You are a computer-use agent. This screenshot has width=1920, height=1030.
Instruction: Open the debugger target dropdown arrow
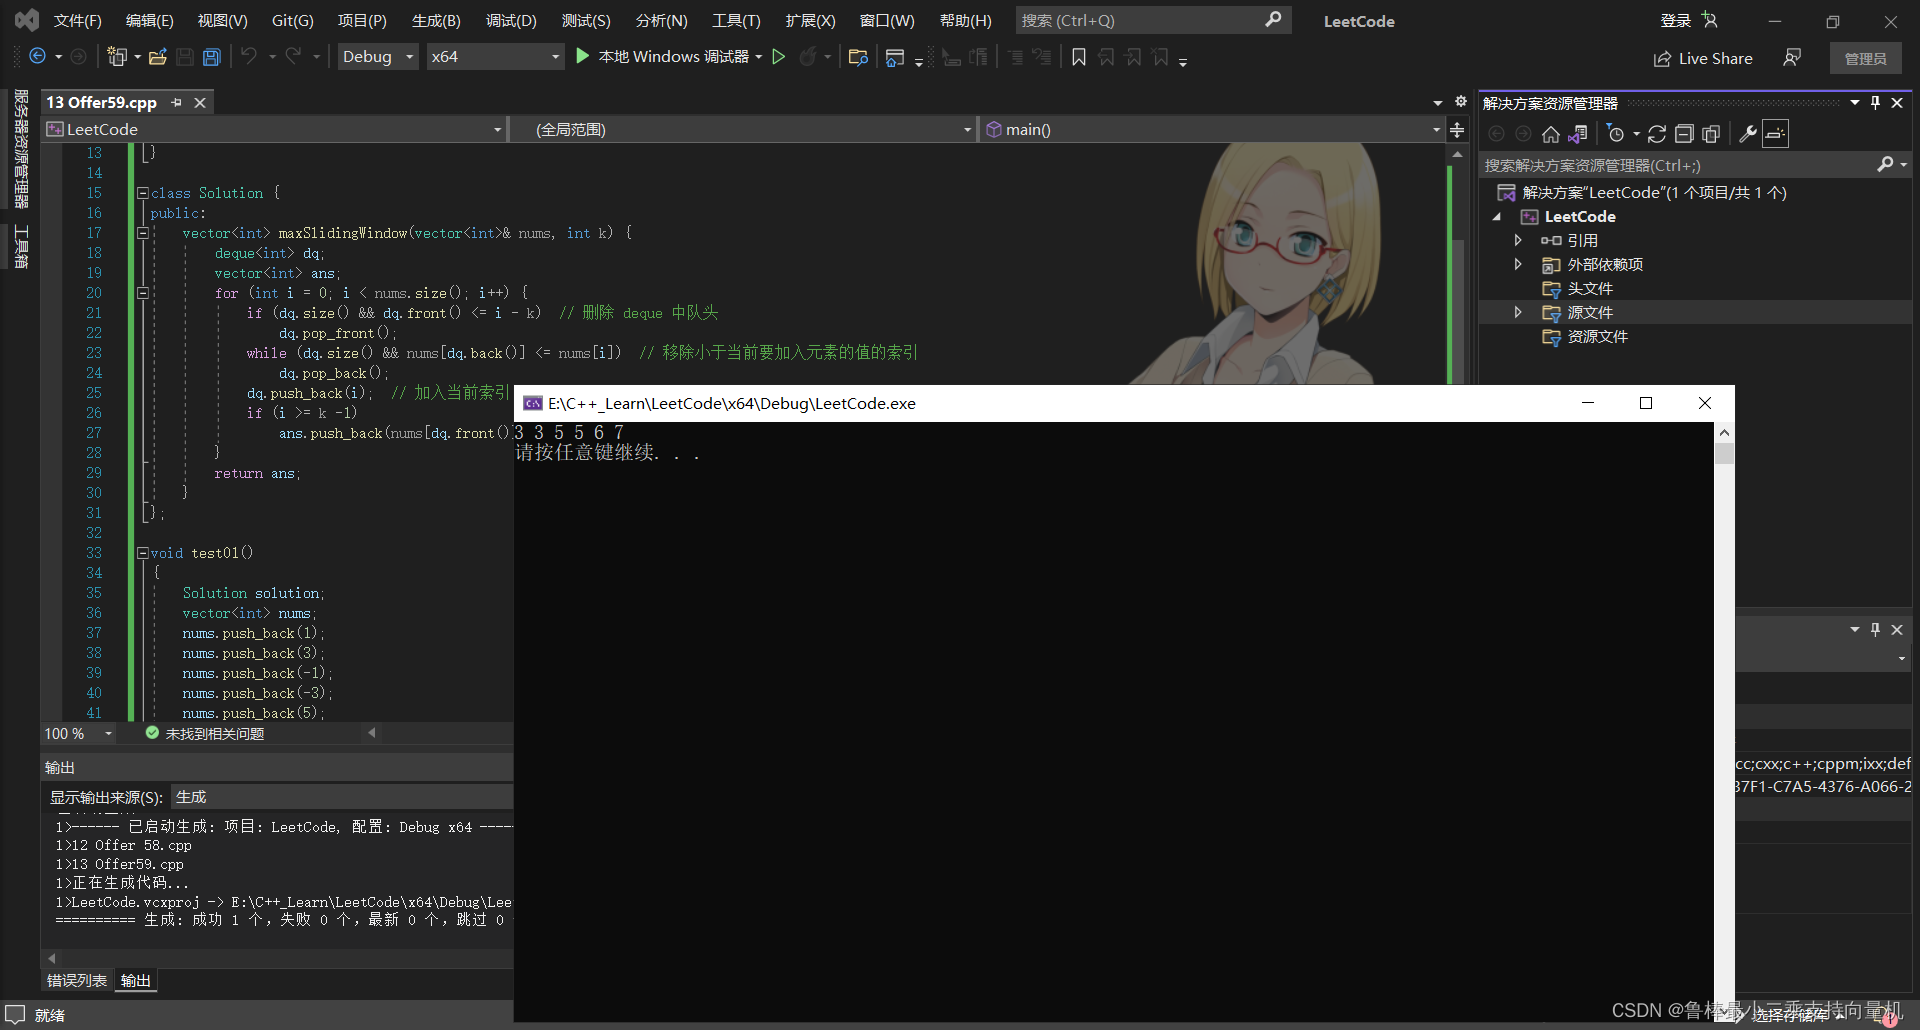(x=759, y=57)
